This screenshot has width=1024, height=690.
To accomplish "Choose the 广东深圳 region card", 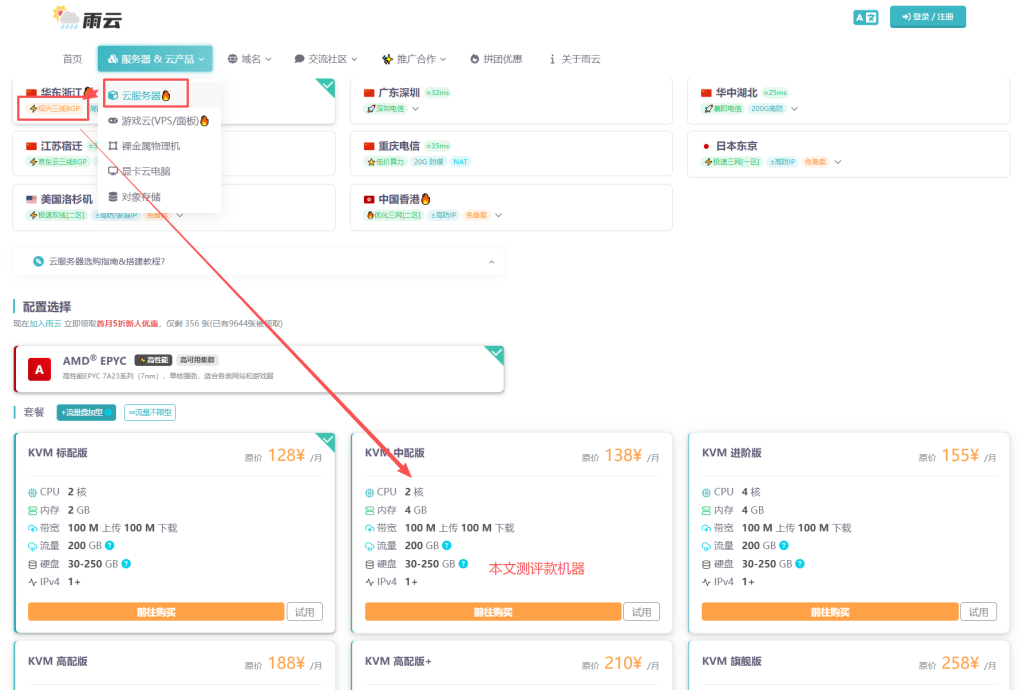I will [511, 101].
